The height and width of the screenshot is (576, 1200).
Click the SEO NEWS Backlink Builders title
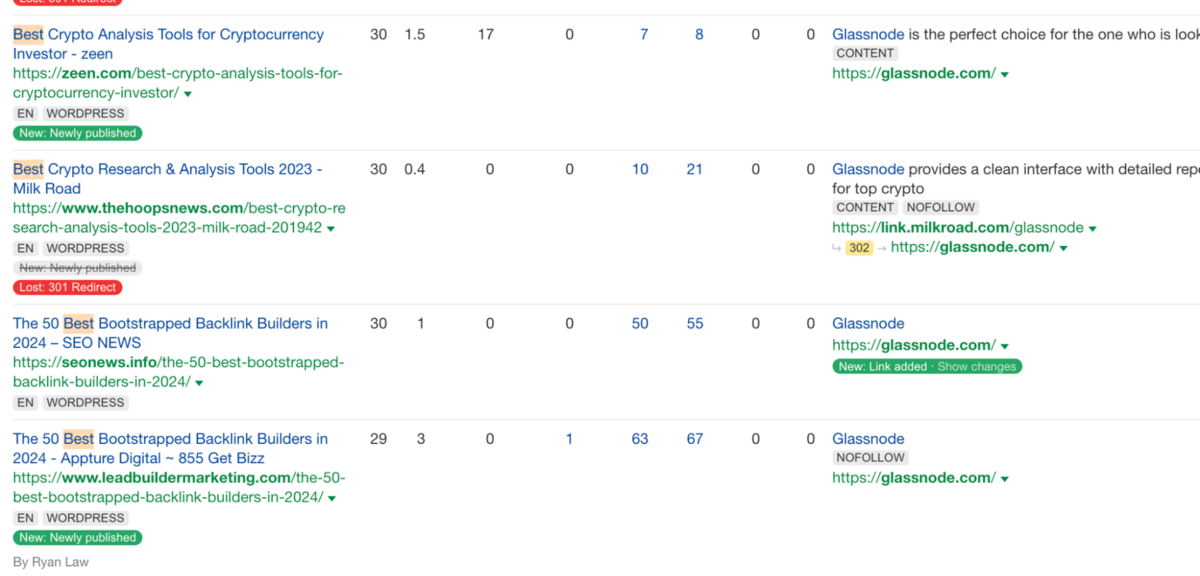170,324
